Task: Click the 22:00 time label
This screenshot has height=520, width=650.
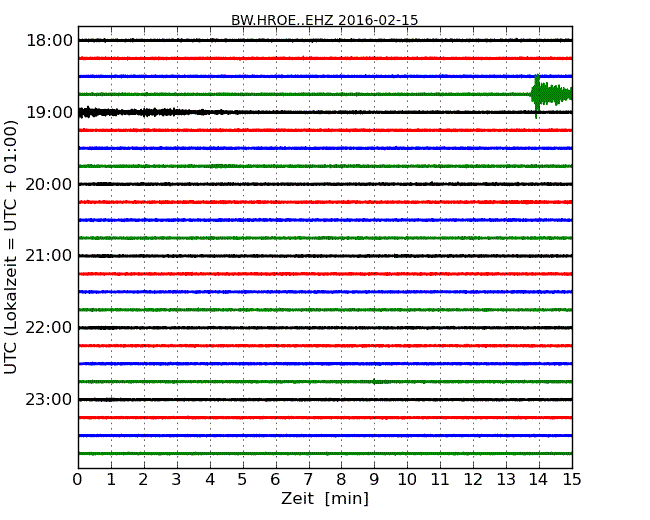Action: pos(49,328)
